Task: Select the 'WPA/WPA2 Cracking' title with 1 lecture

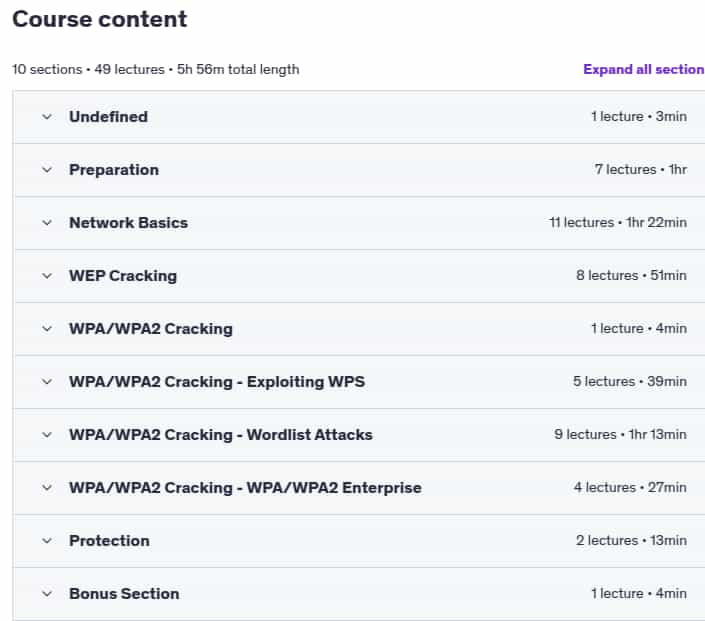Action: click(151, 329)
